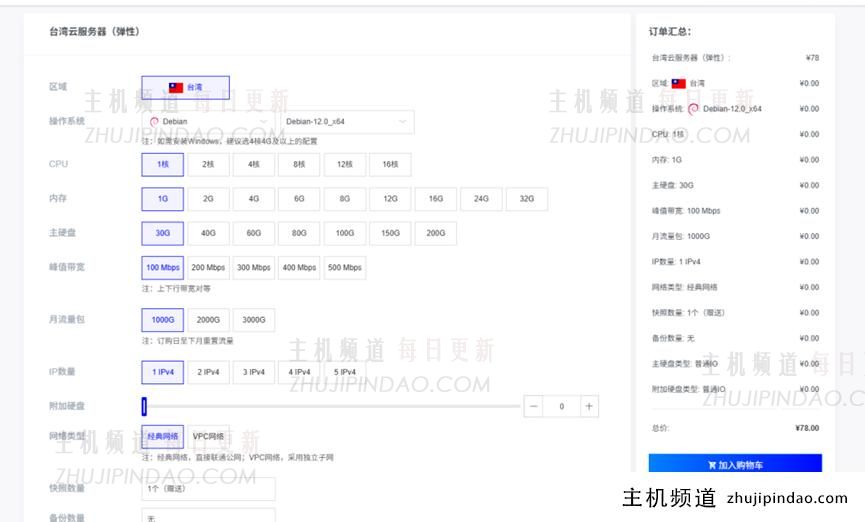Click the additional disk slider handle
The image size is (865, 522).
click(144, 406)
